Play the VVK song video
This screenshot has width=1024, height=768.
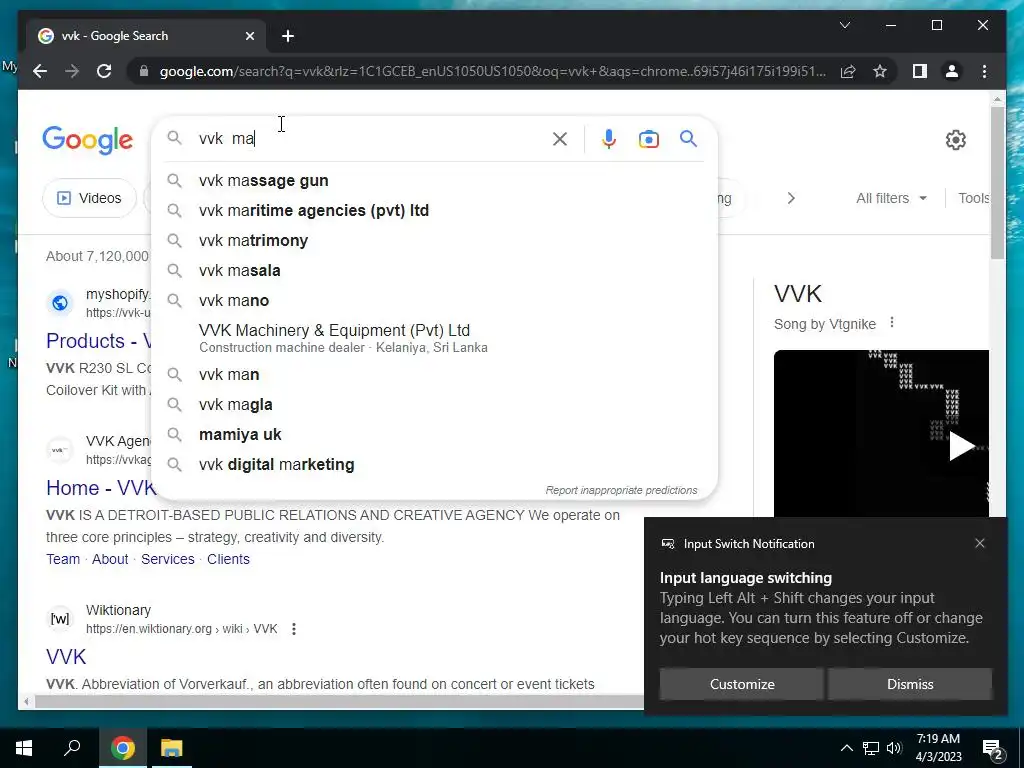click(961, 446)
